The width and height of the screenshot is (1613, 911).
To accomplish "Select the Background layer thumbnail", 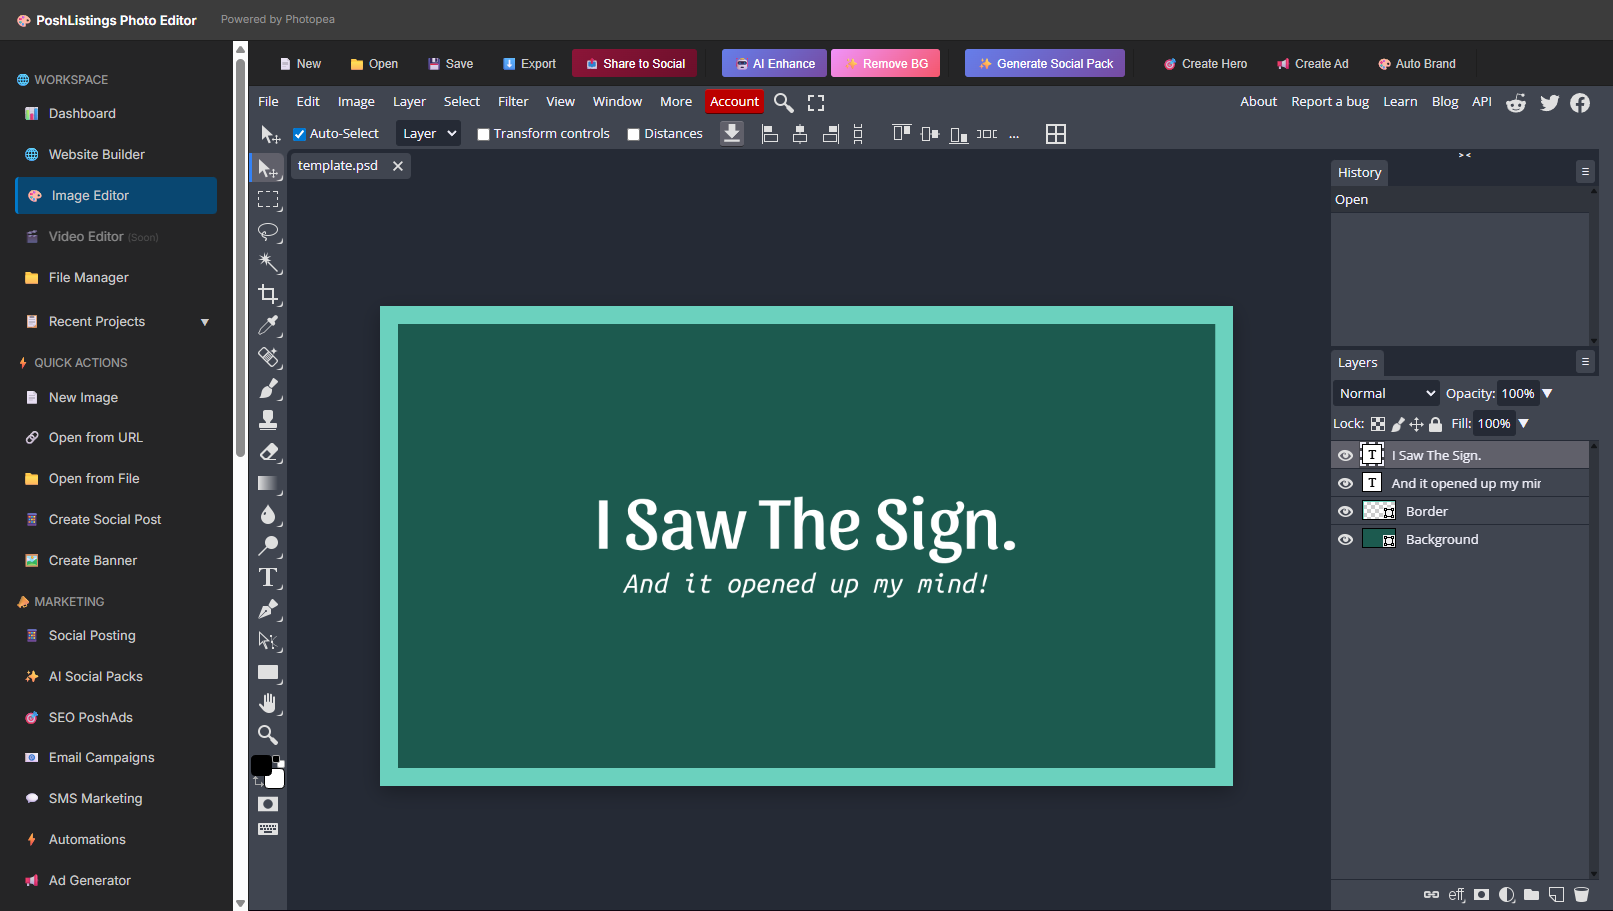I will pyautogui.click(x=1379, y=539).
